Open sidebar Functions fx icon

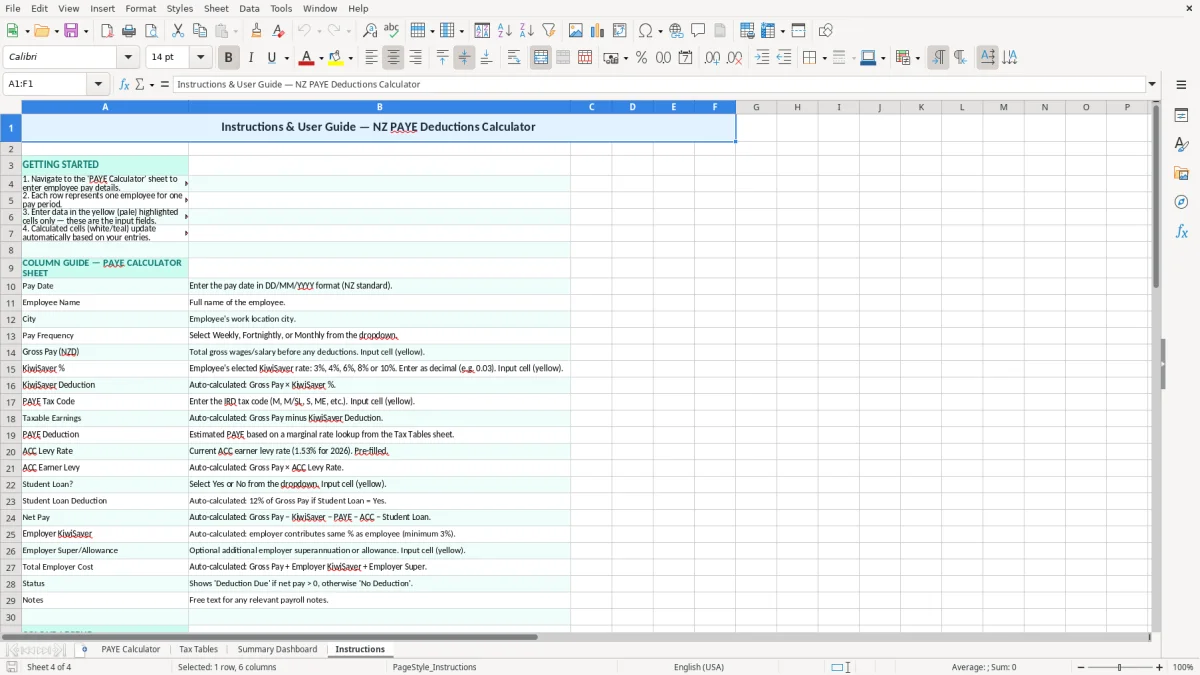point(1181,231)
